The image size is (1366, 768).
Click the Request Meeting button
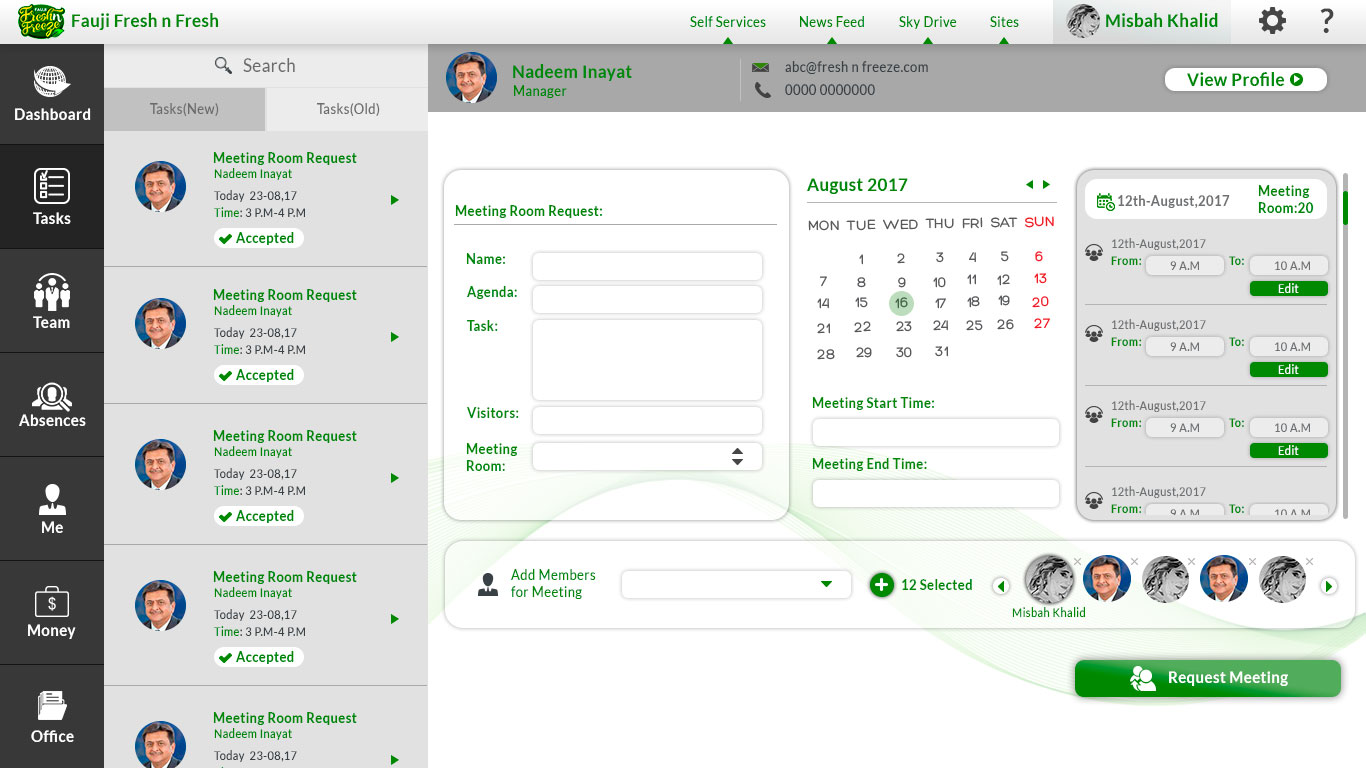click(1207, 678)
